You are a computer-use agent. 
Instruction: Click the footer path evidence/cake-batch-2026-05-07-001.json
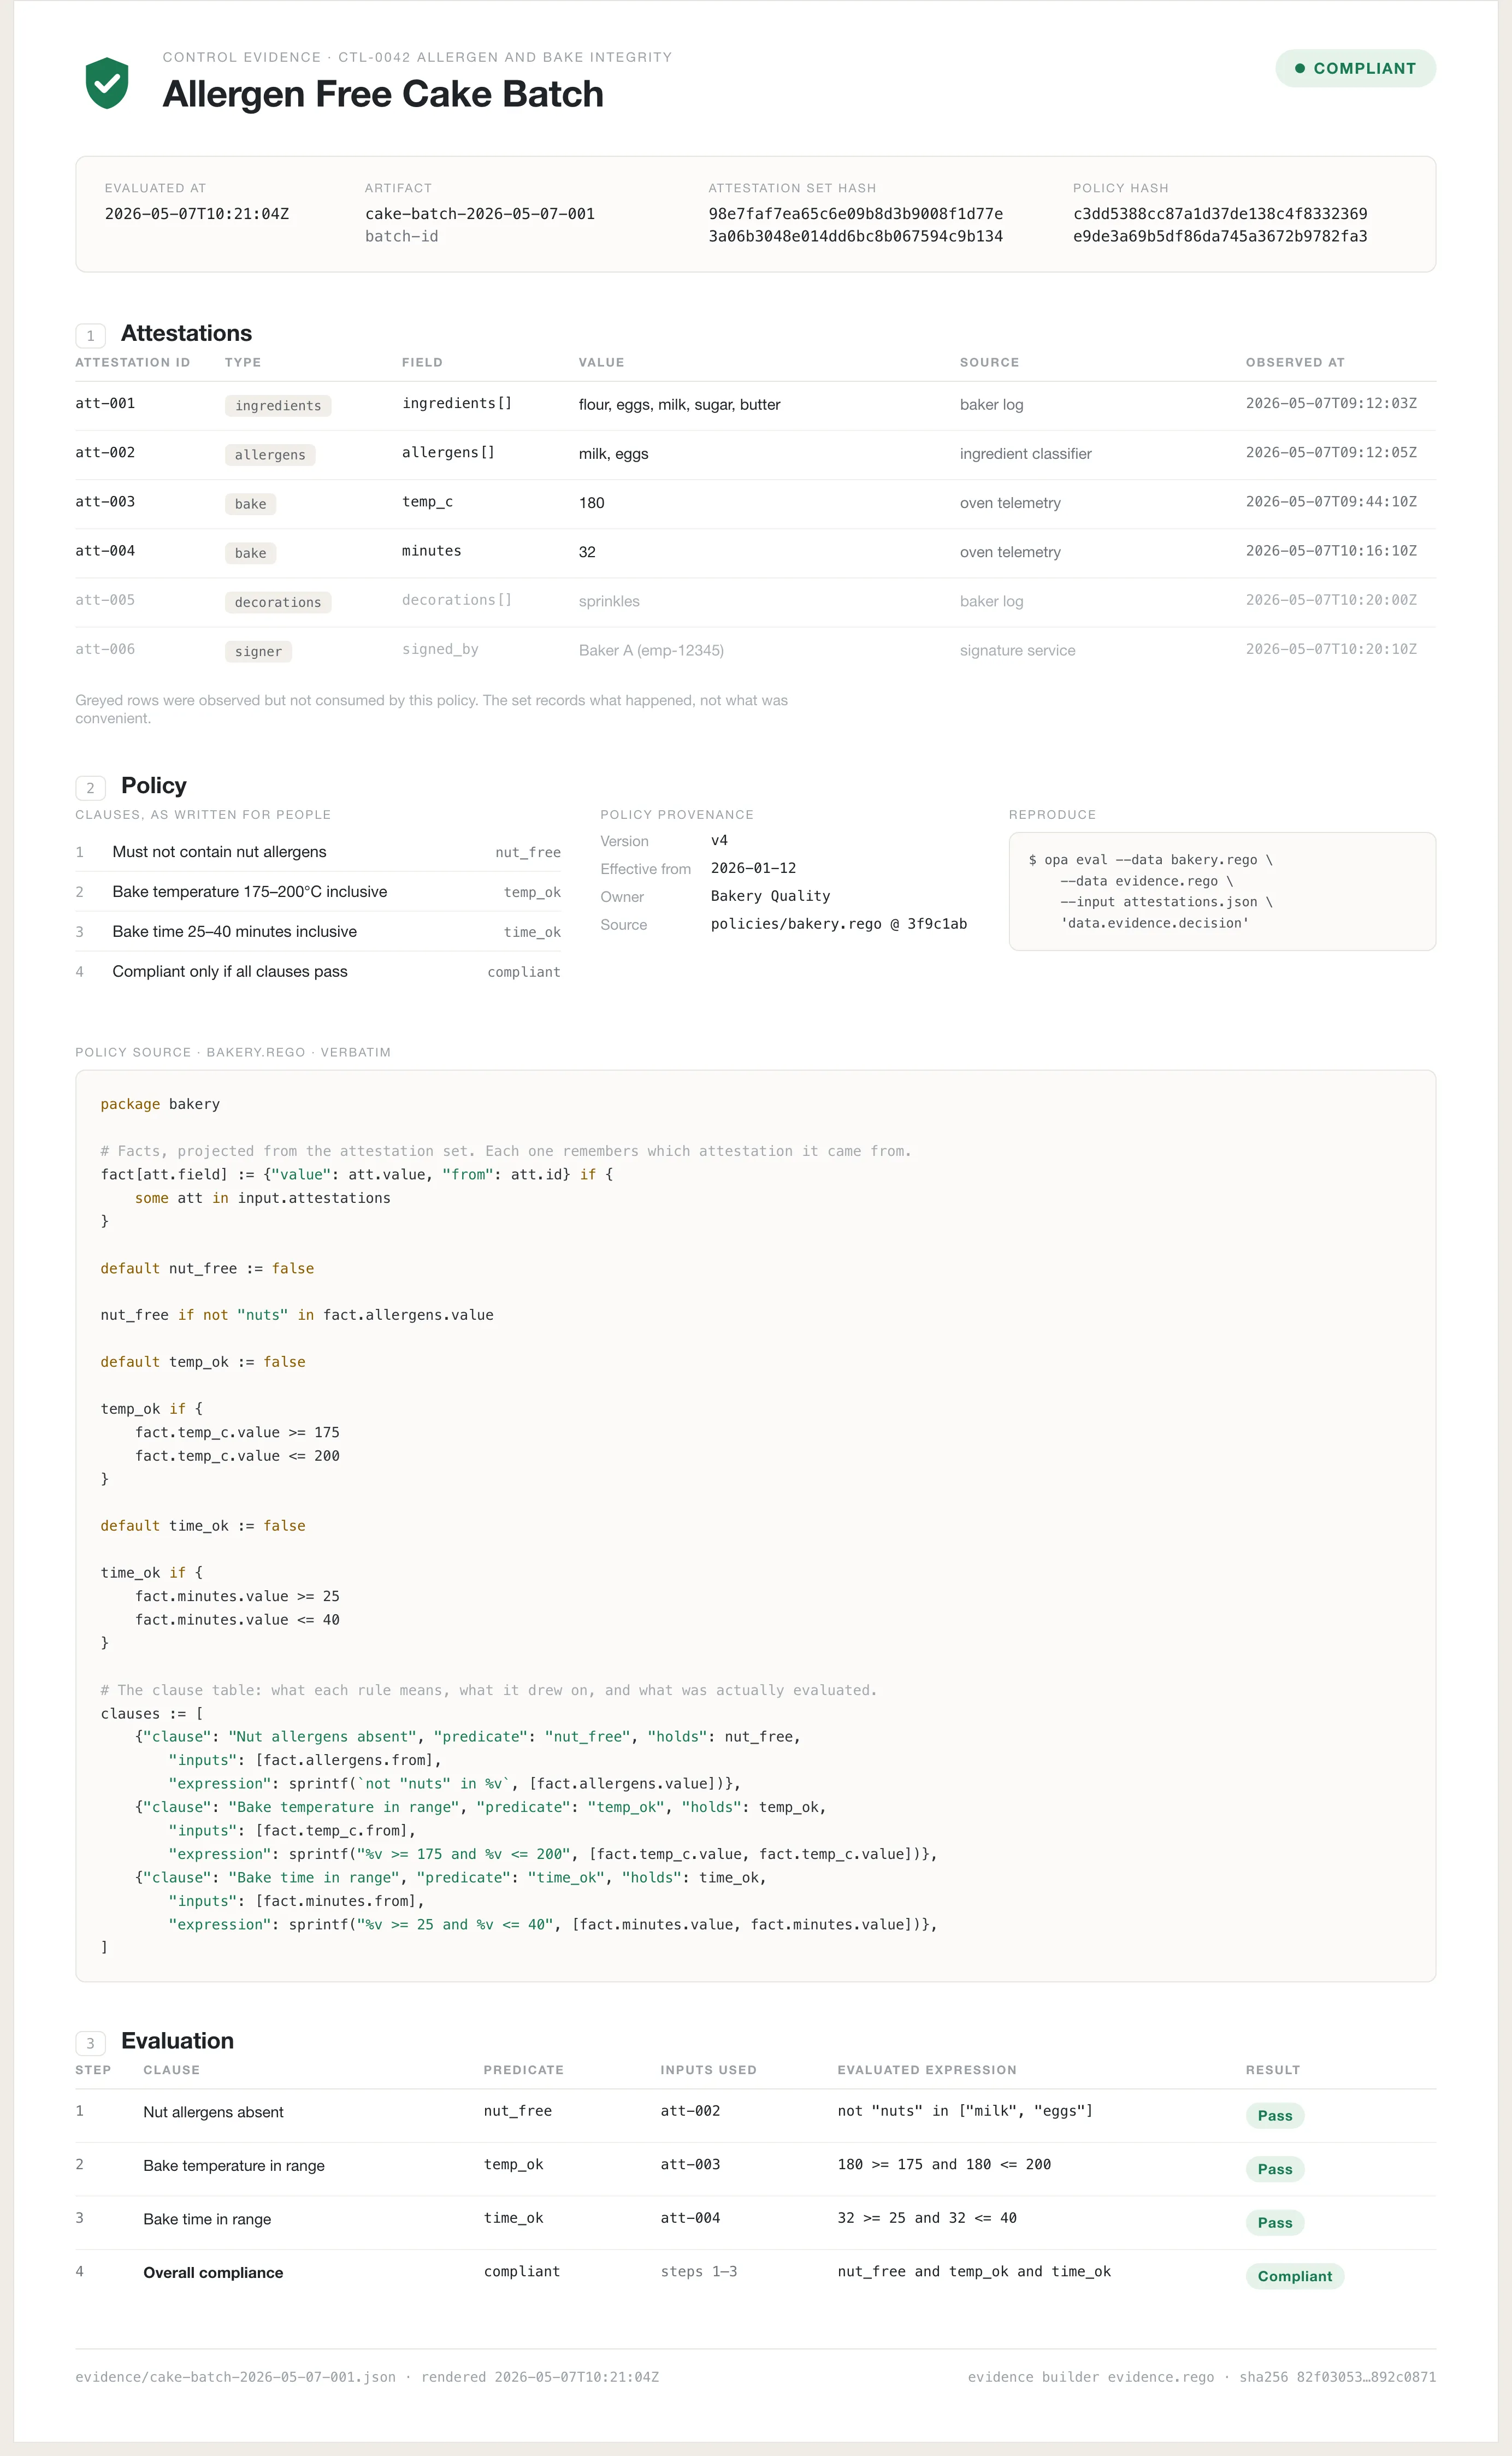coord(235,2377)
